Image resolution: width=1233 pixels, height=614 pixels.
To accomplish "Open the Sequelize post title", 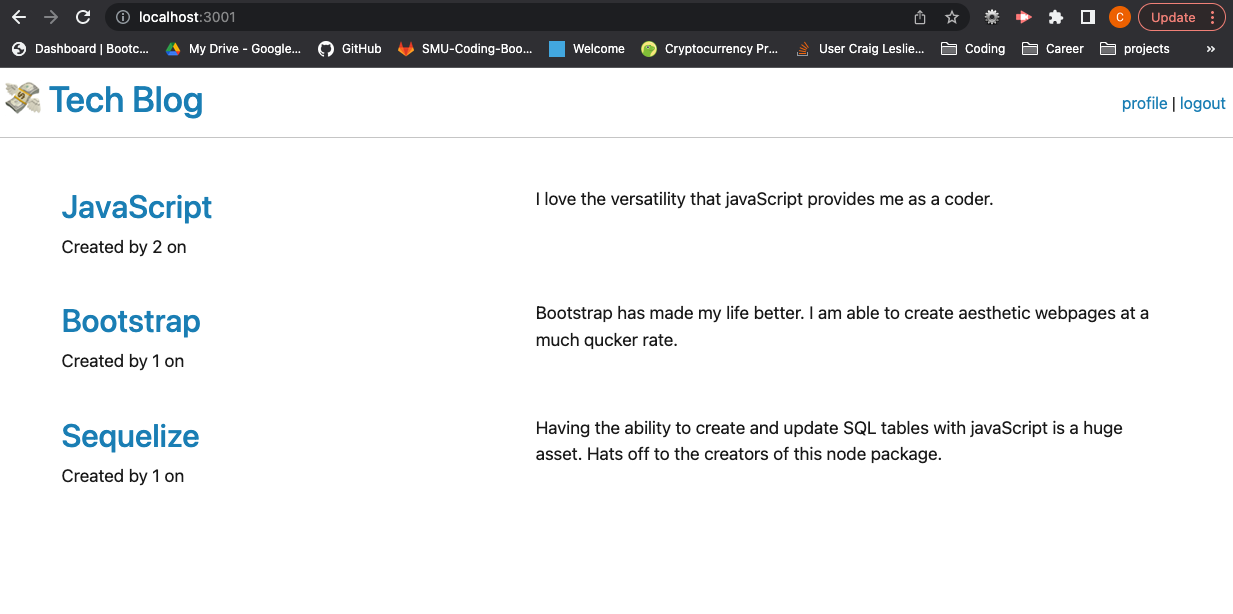I will (130, 436).
